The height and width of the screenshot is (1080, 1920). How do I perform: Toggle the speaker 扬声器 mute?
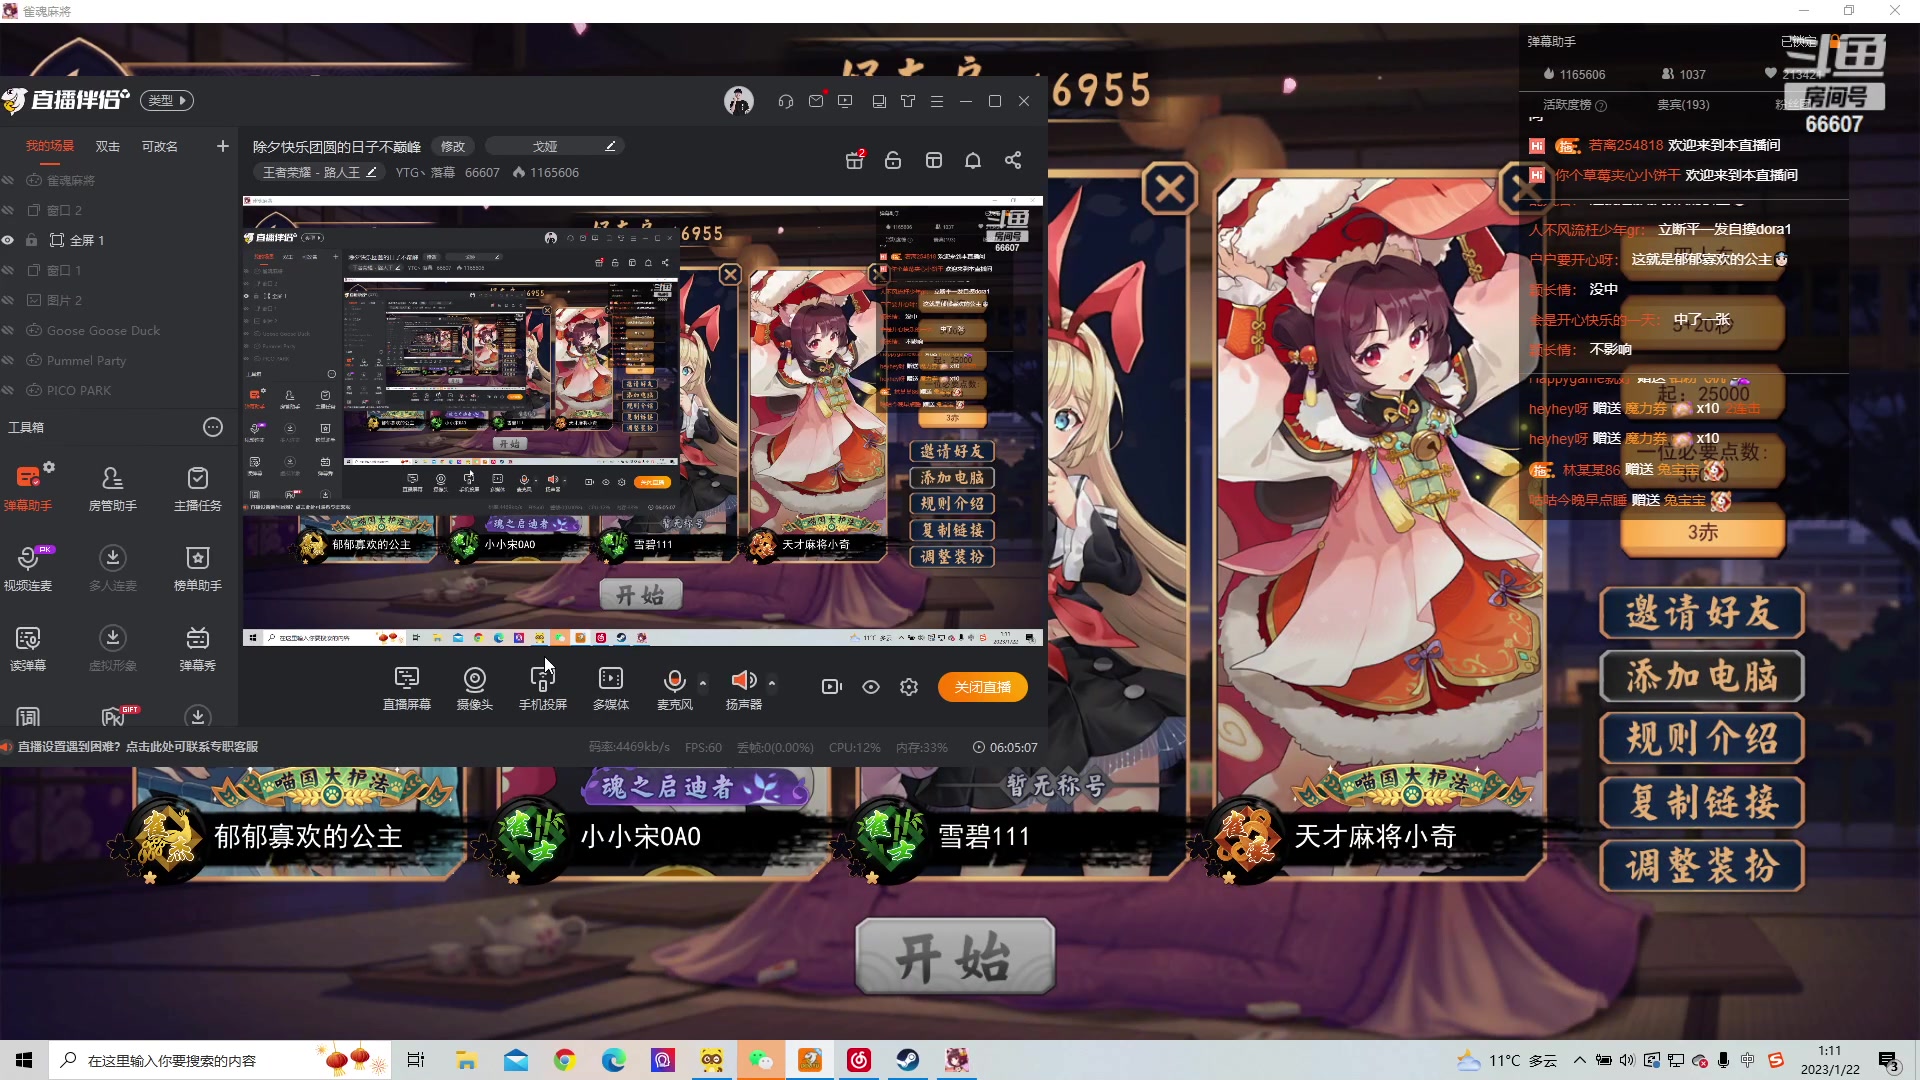744,681
